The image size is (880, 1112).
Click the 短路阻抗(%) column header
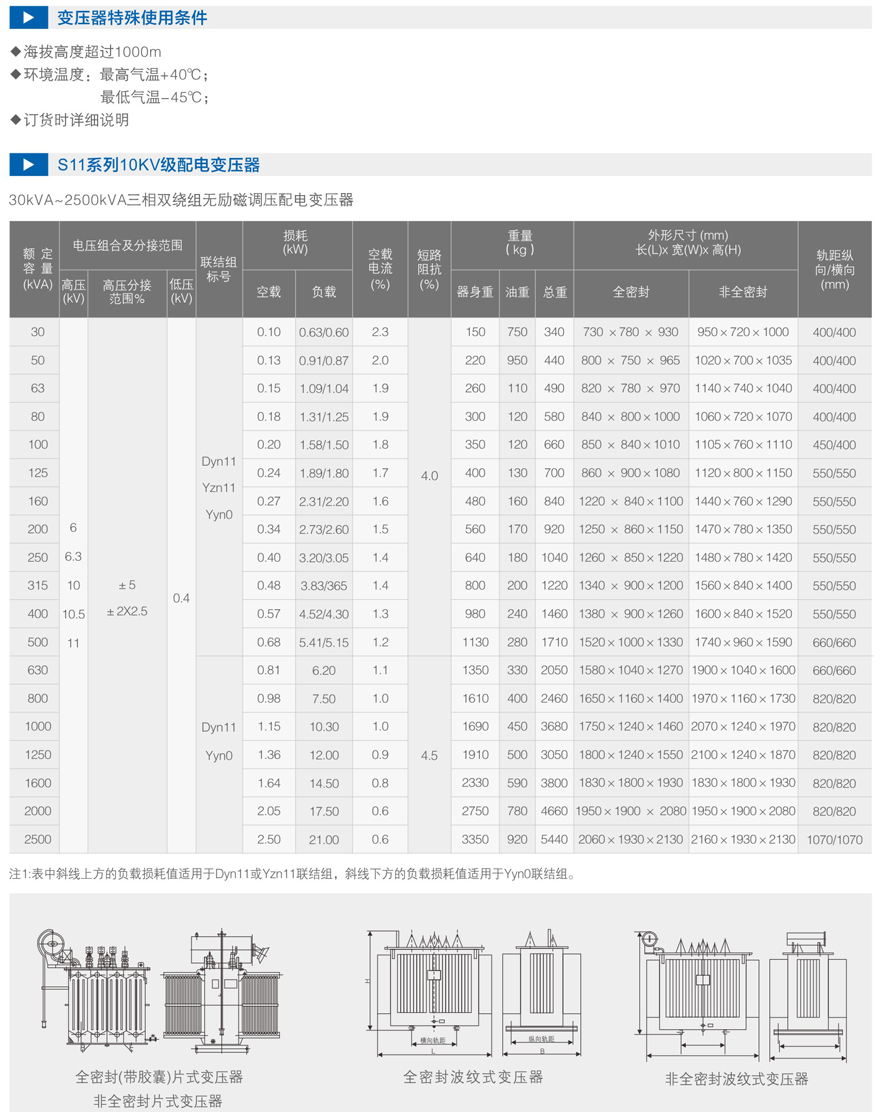pos(429,269)
